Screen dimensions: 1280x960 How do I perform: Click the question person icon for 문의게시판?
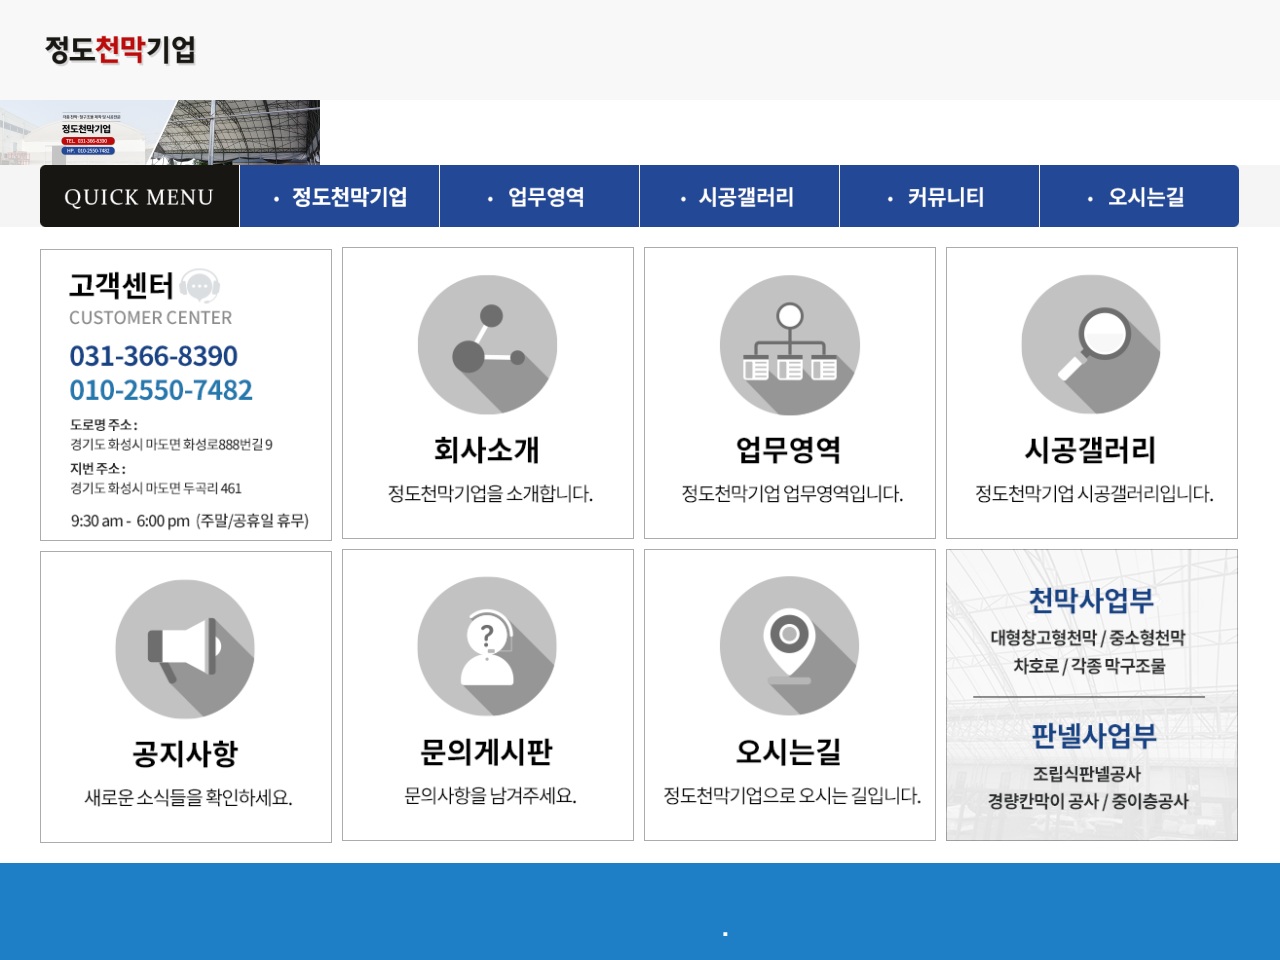(487, 646)
